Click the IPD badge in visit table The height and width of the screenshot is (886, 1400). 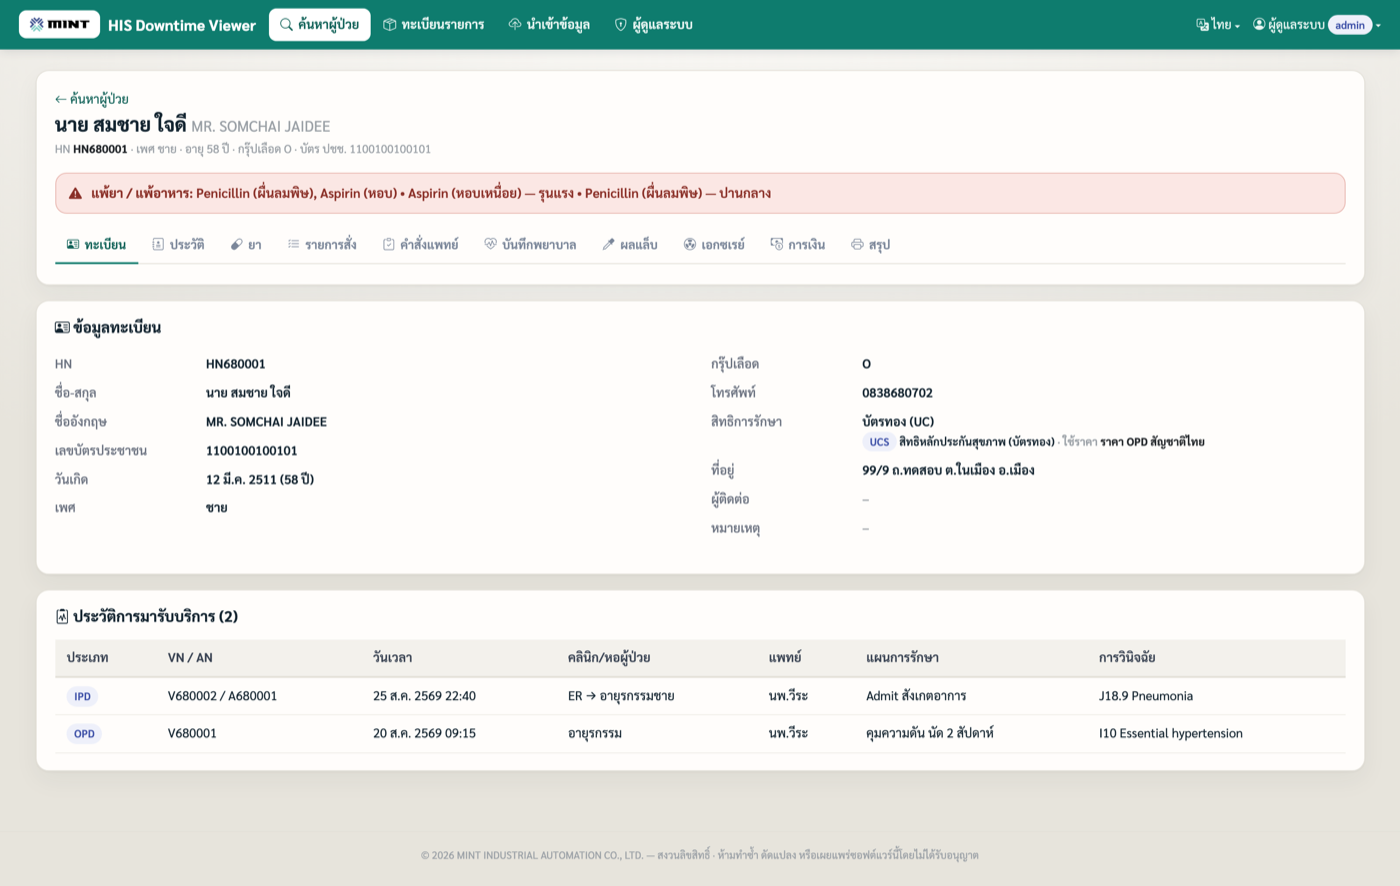pyautogui.click(x=82, y=696)
